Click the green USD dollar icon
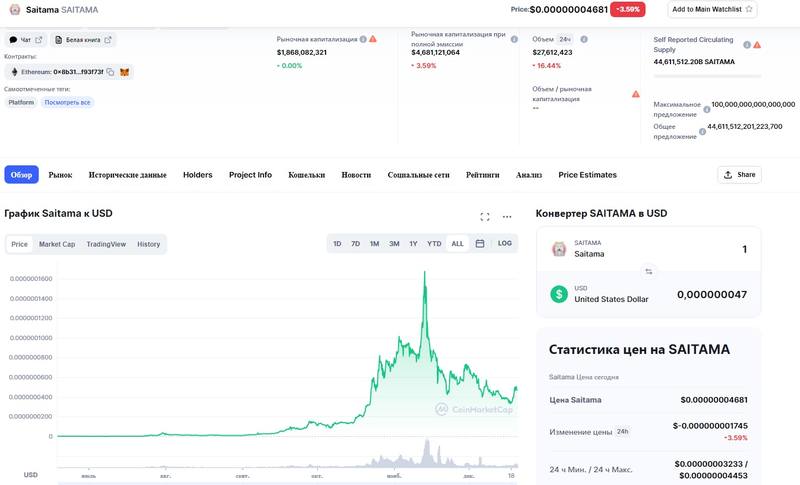This screenshot has height=485, width=800. pyautogui.click(x=559, y=294)
